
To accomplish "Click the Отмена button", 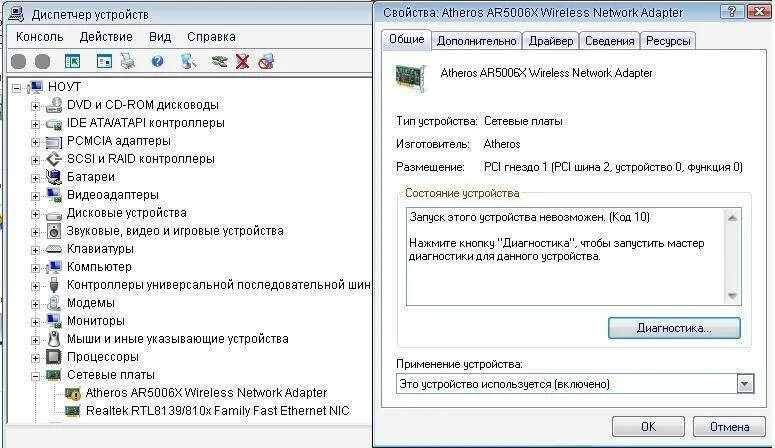I will click(730, 426).
